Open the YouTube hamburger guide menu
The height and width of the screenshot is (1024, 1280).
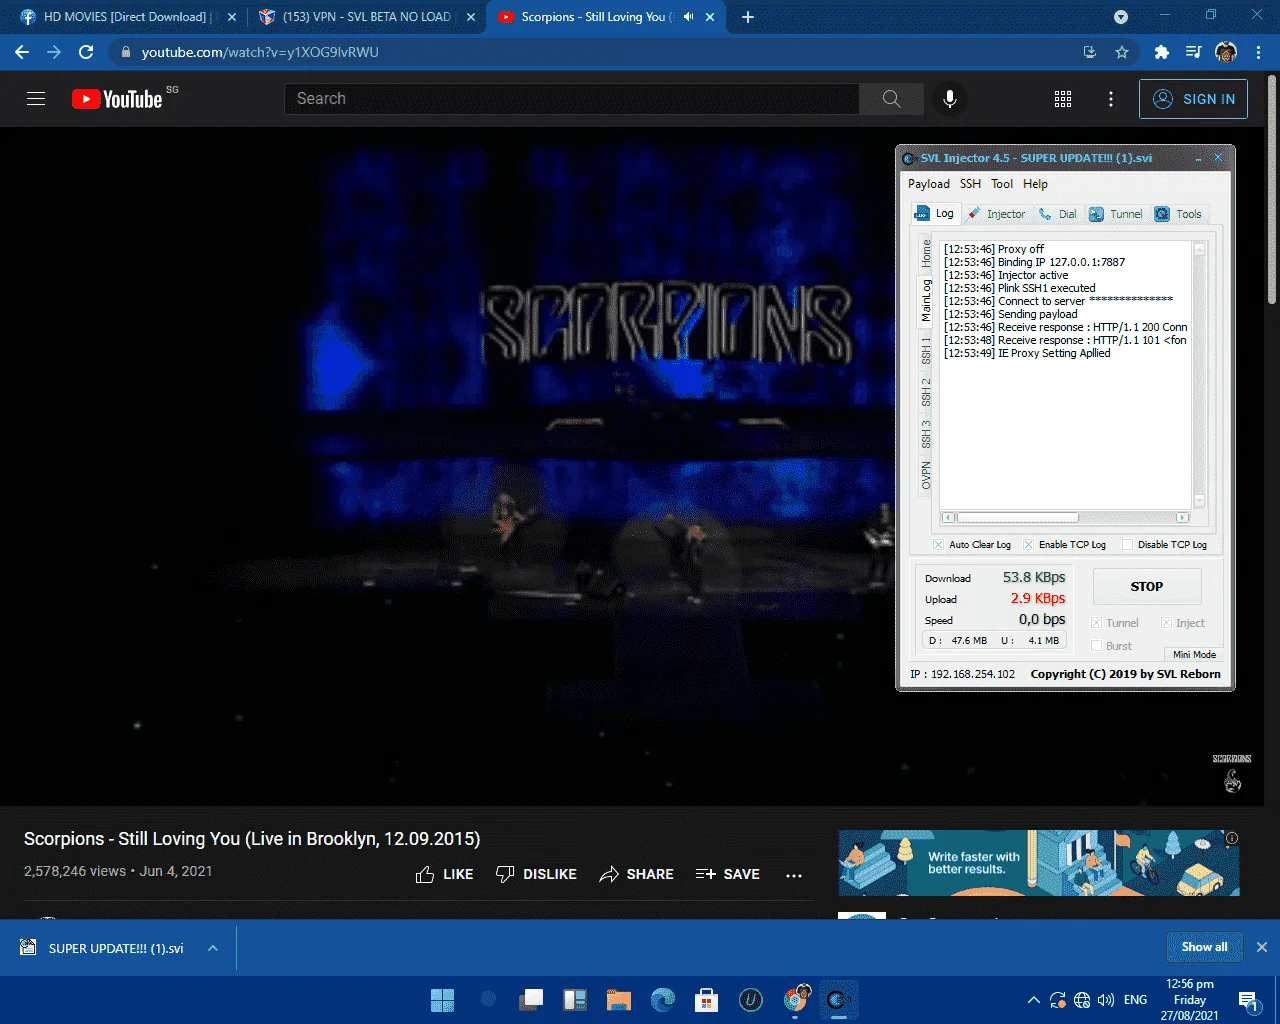36,98
